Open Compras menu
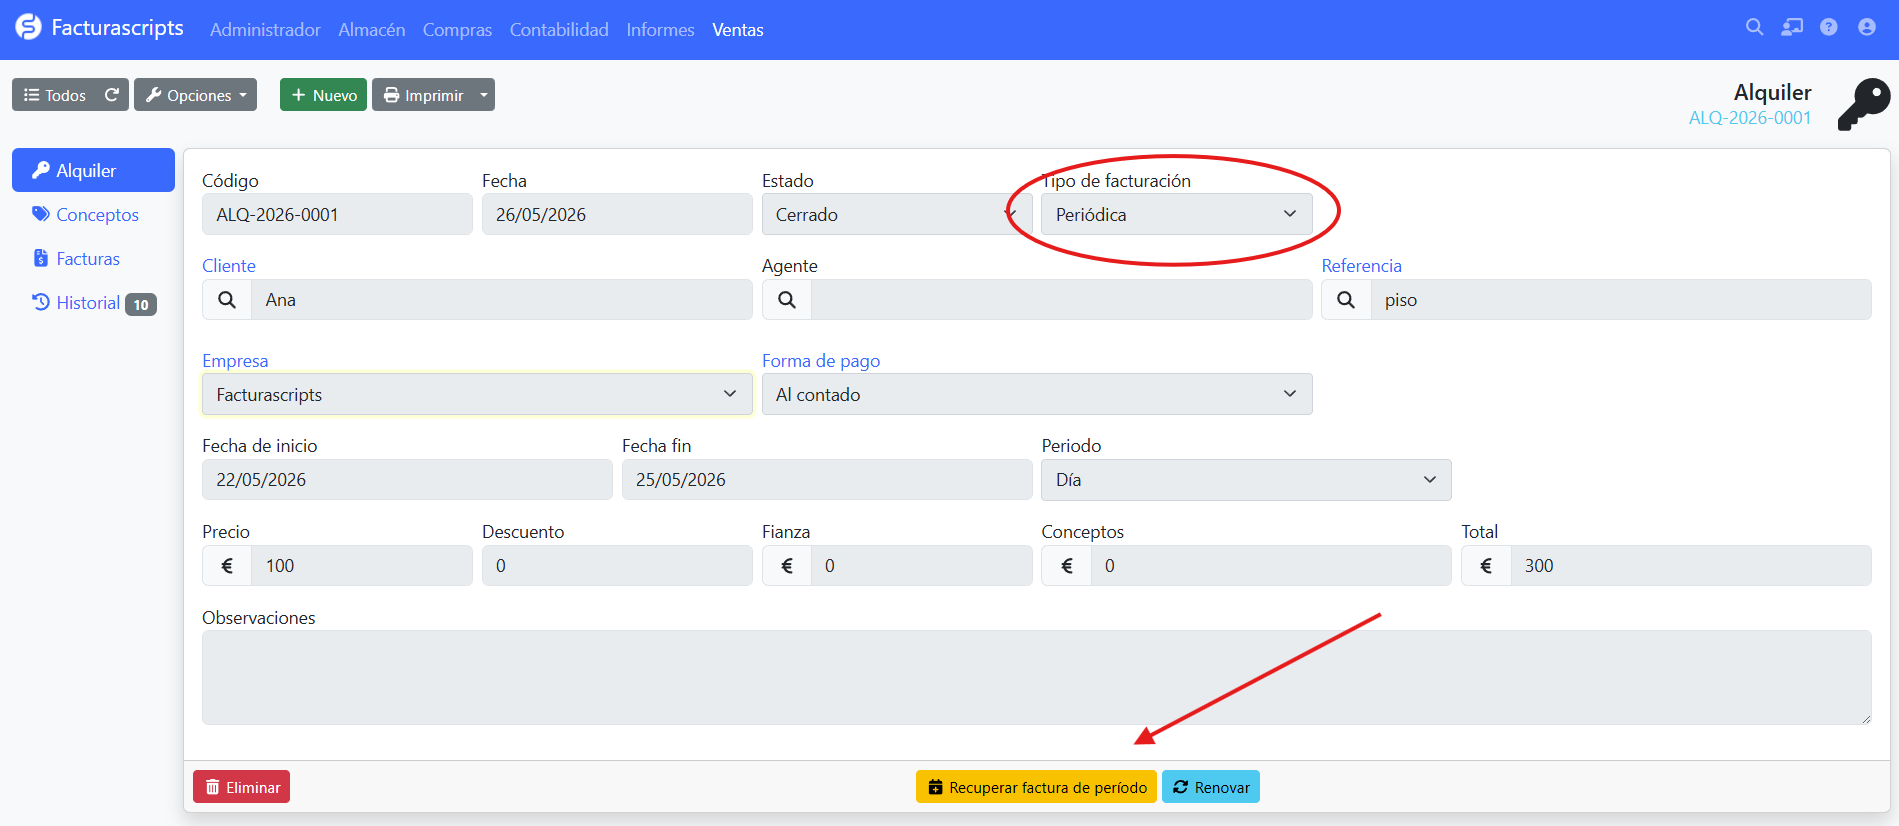1899x826 pixels. [x=457, y=30]
